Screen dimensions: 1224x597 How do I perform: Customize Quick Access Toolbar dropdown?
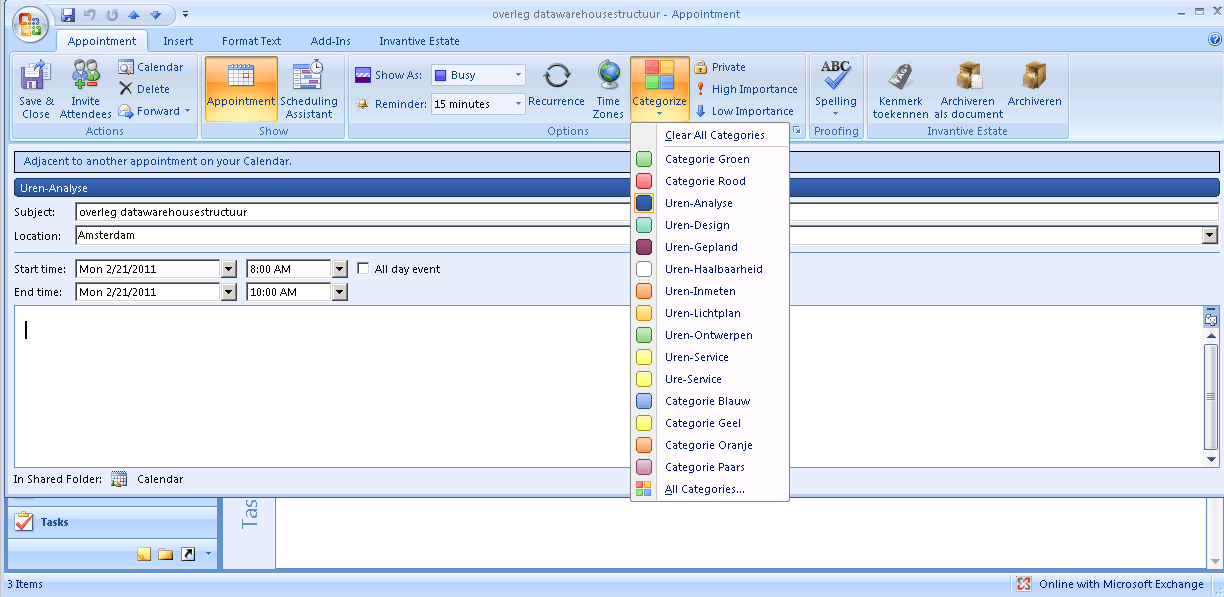coord(185,15)
